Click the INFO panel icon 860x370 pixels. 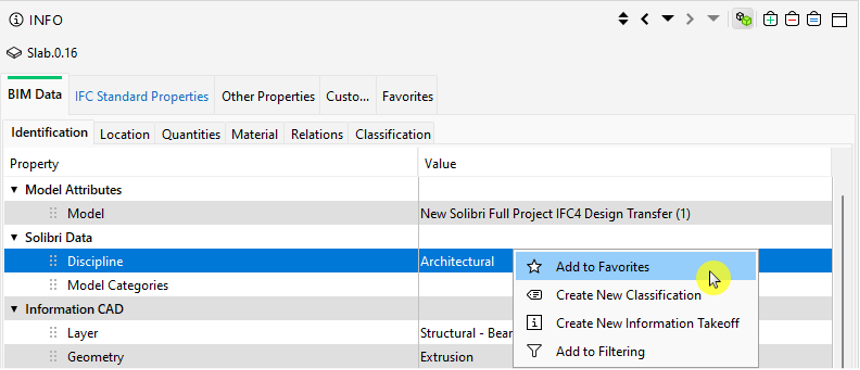(17, 20)
